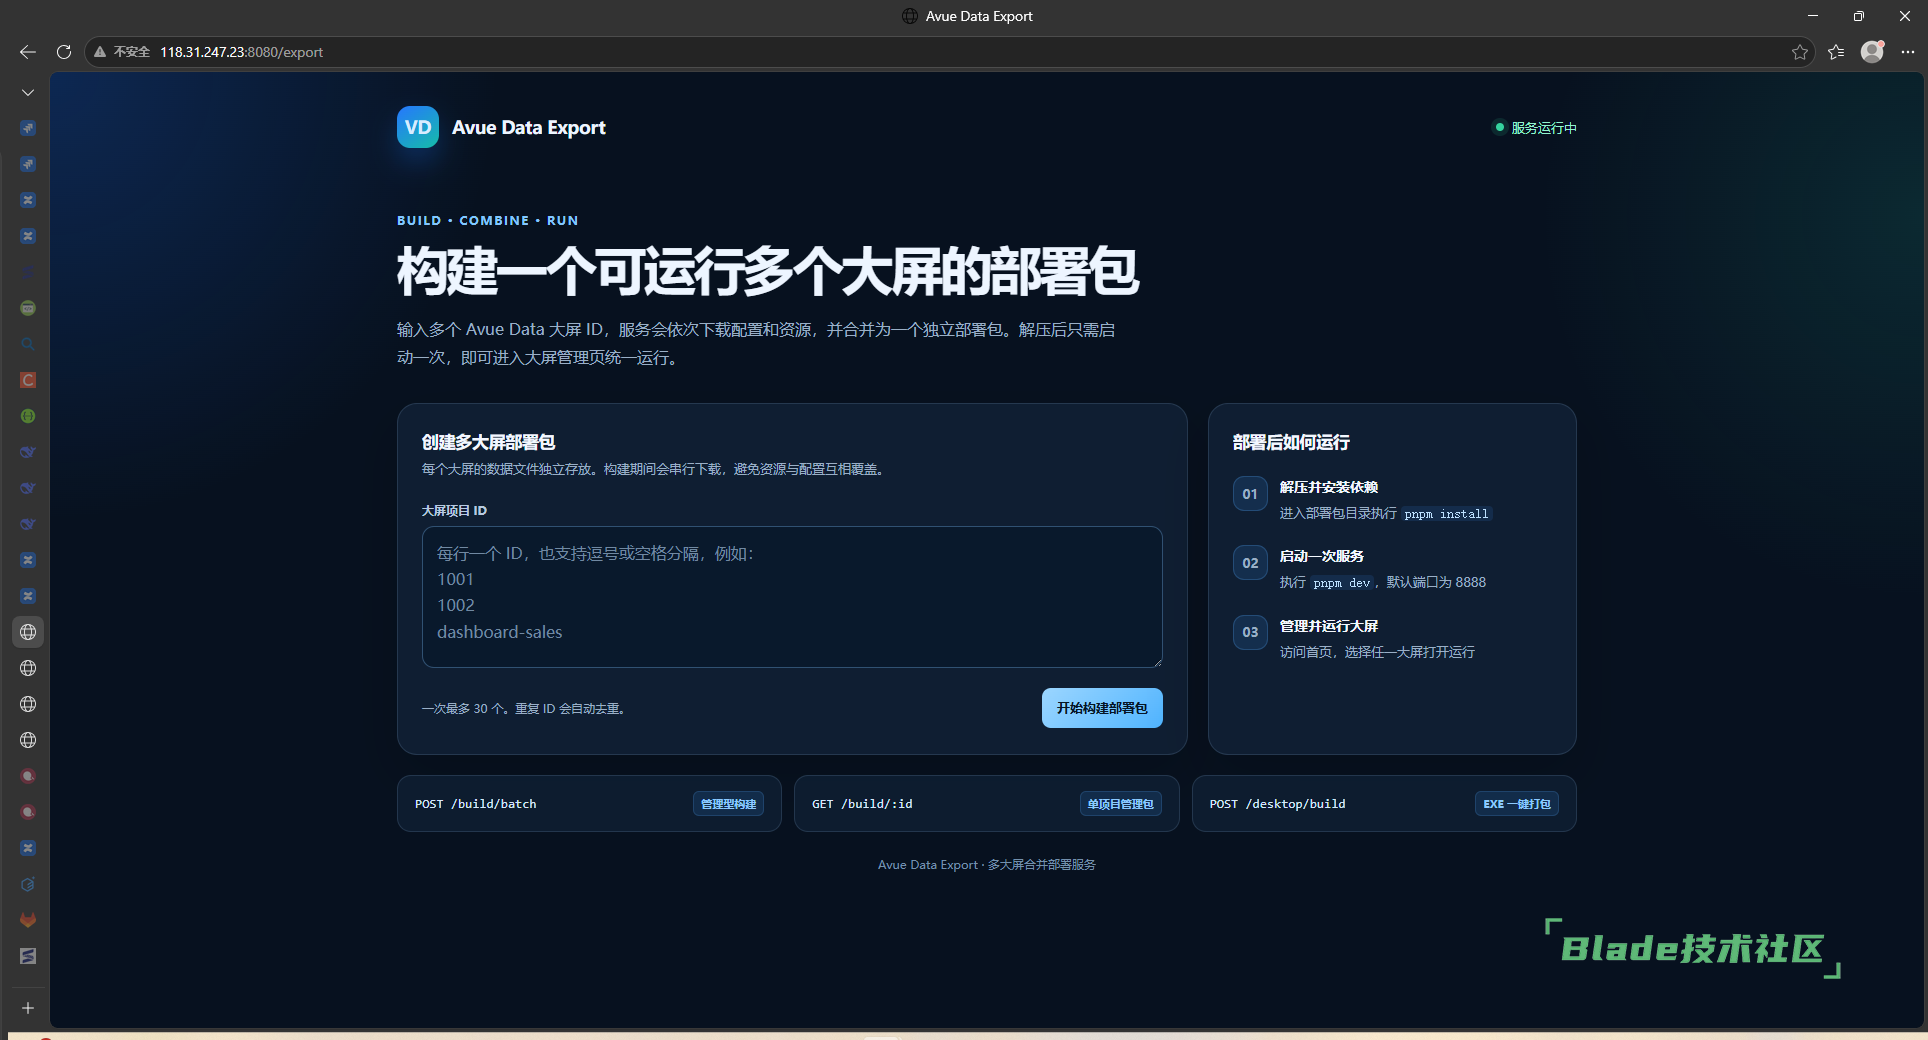Click the 启动一次服务 step title
1928x1040 pixels.
coord(1322,556)
